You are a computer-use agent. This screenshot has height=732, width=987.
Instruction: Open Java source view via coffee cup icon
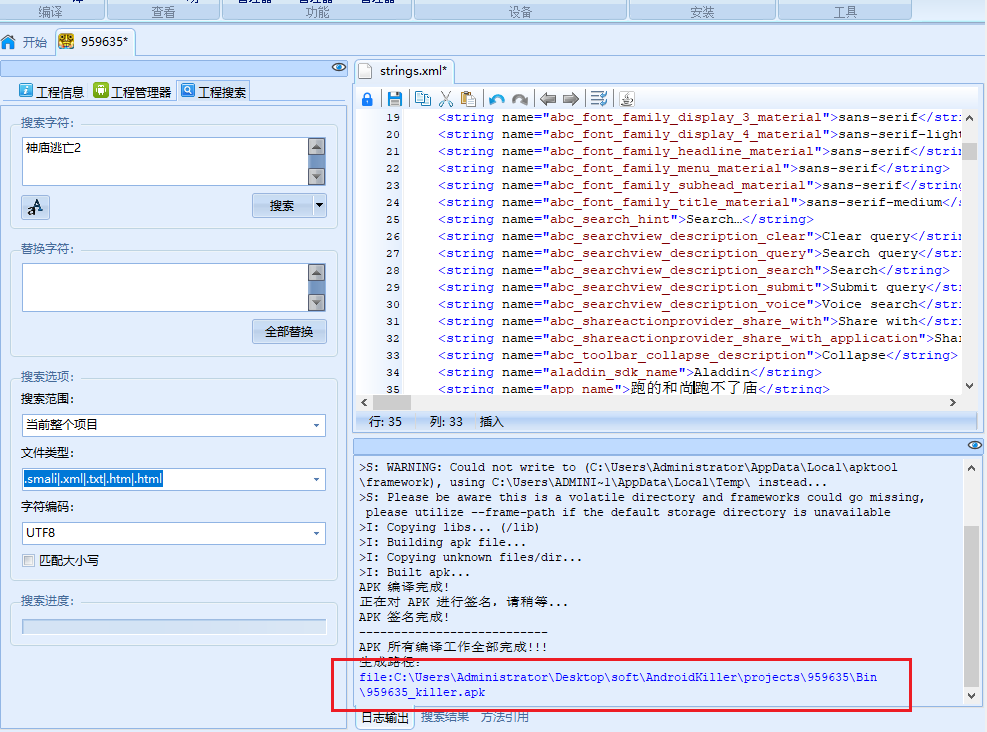click(x=627, y=99)
